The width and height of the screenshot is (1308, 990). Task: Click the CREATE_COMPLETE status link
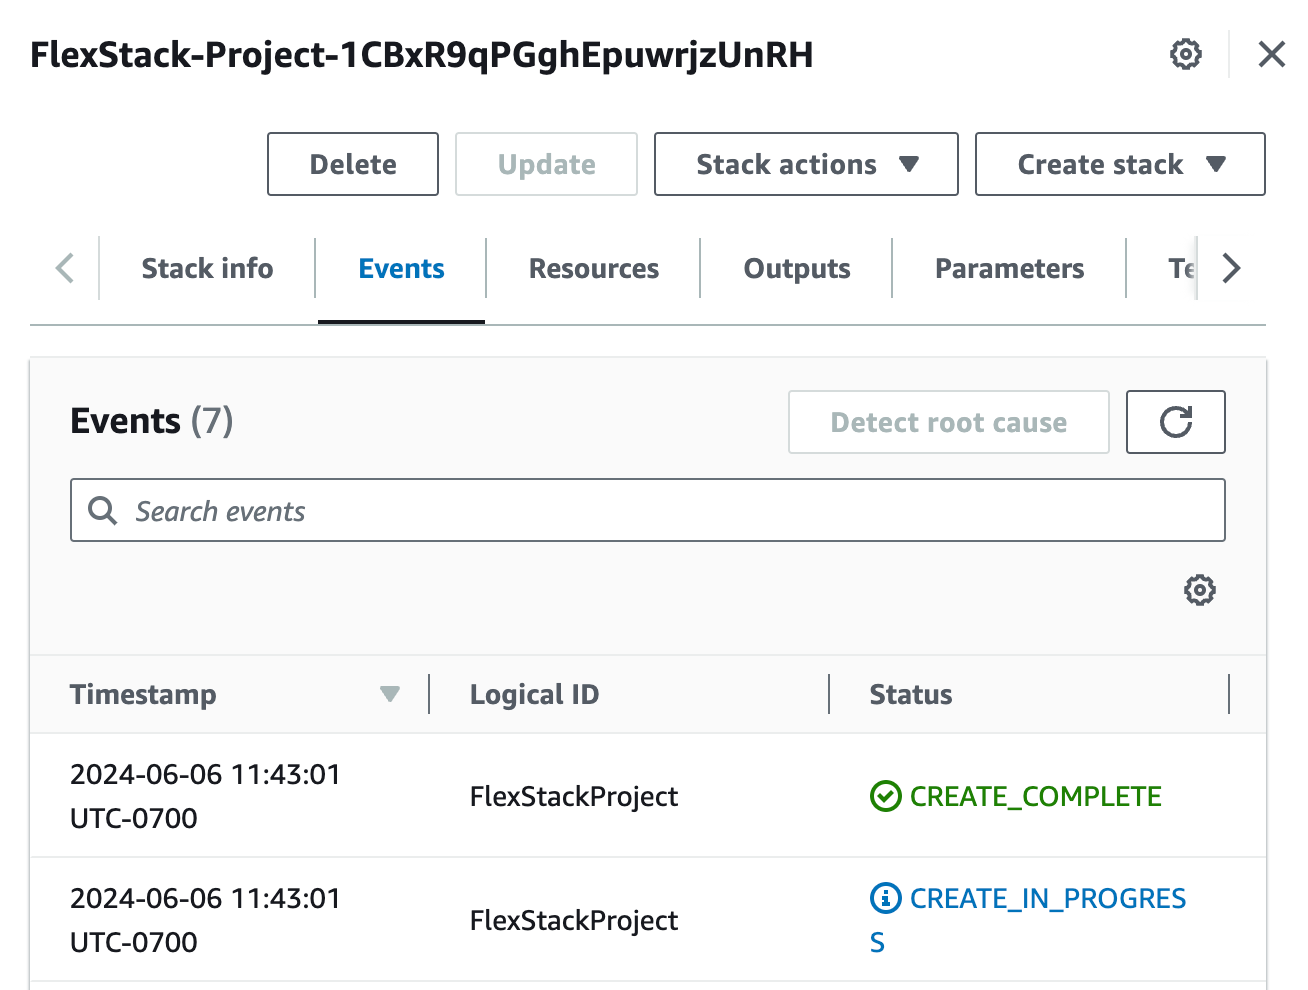click(1036, 797)
